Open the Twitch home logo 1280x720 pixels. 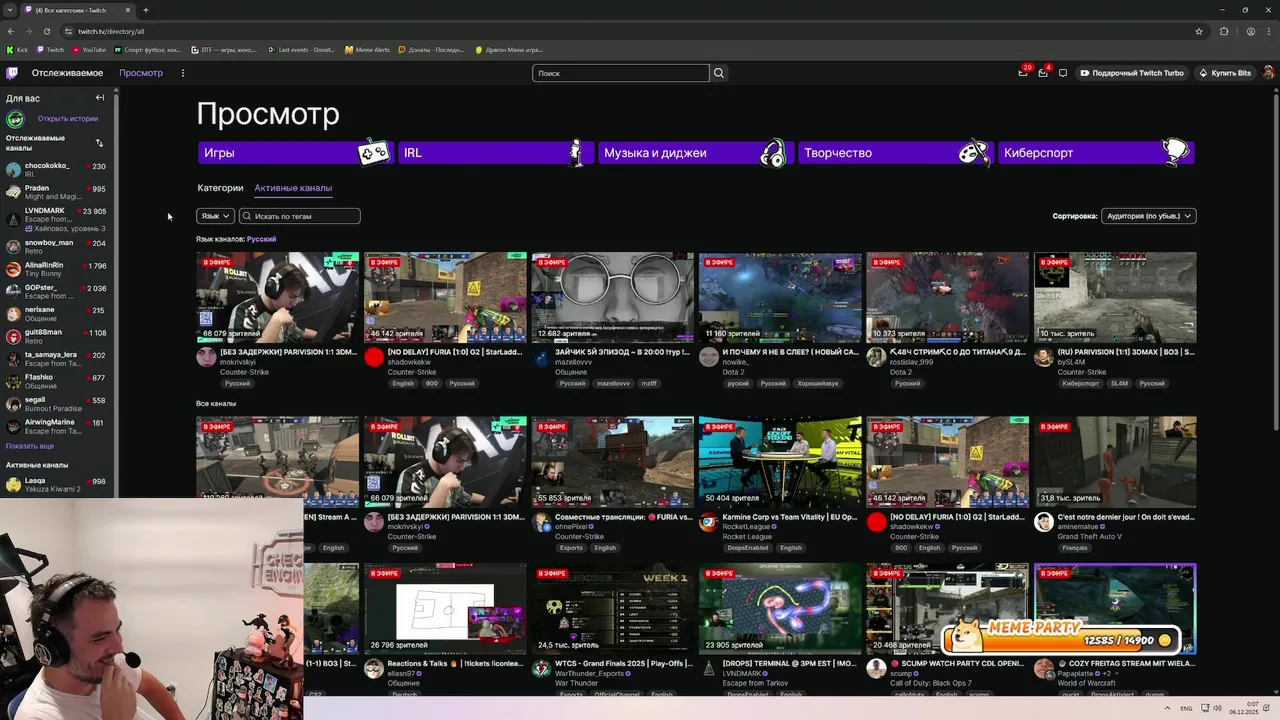(12, 73)
